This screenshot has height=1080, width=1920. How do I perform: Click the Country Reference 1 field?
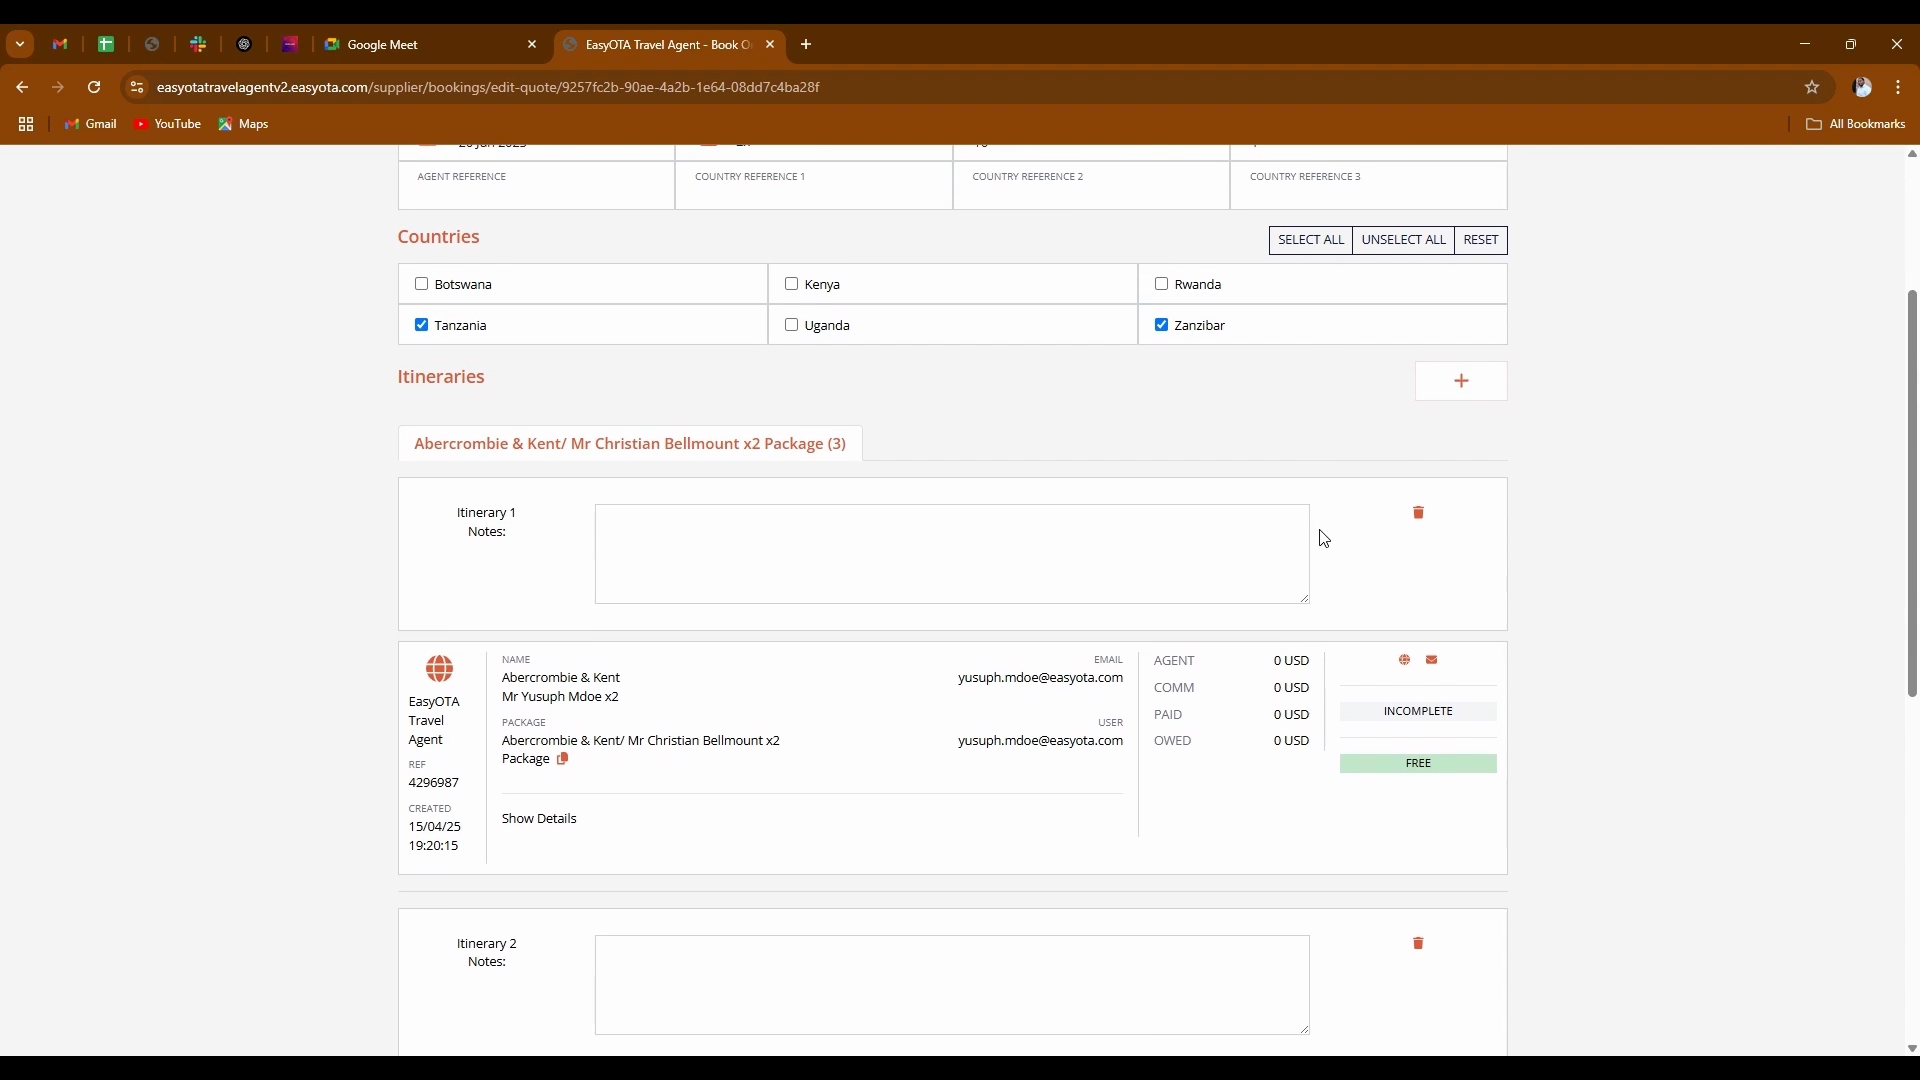pyautogui.click(x=814, y=186)
